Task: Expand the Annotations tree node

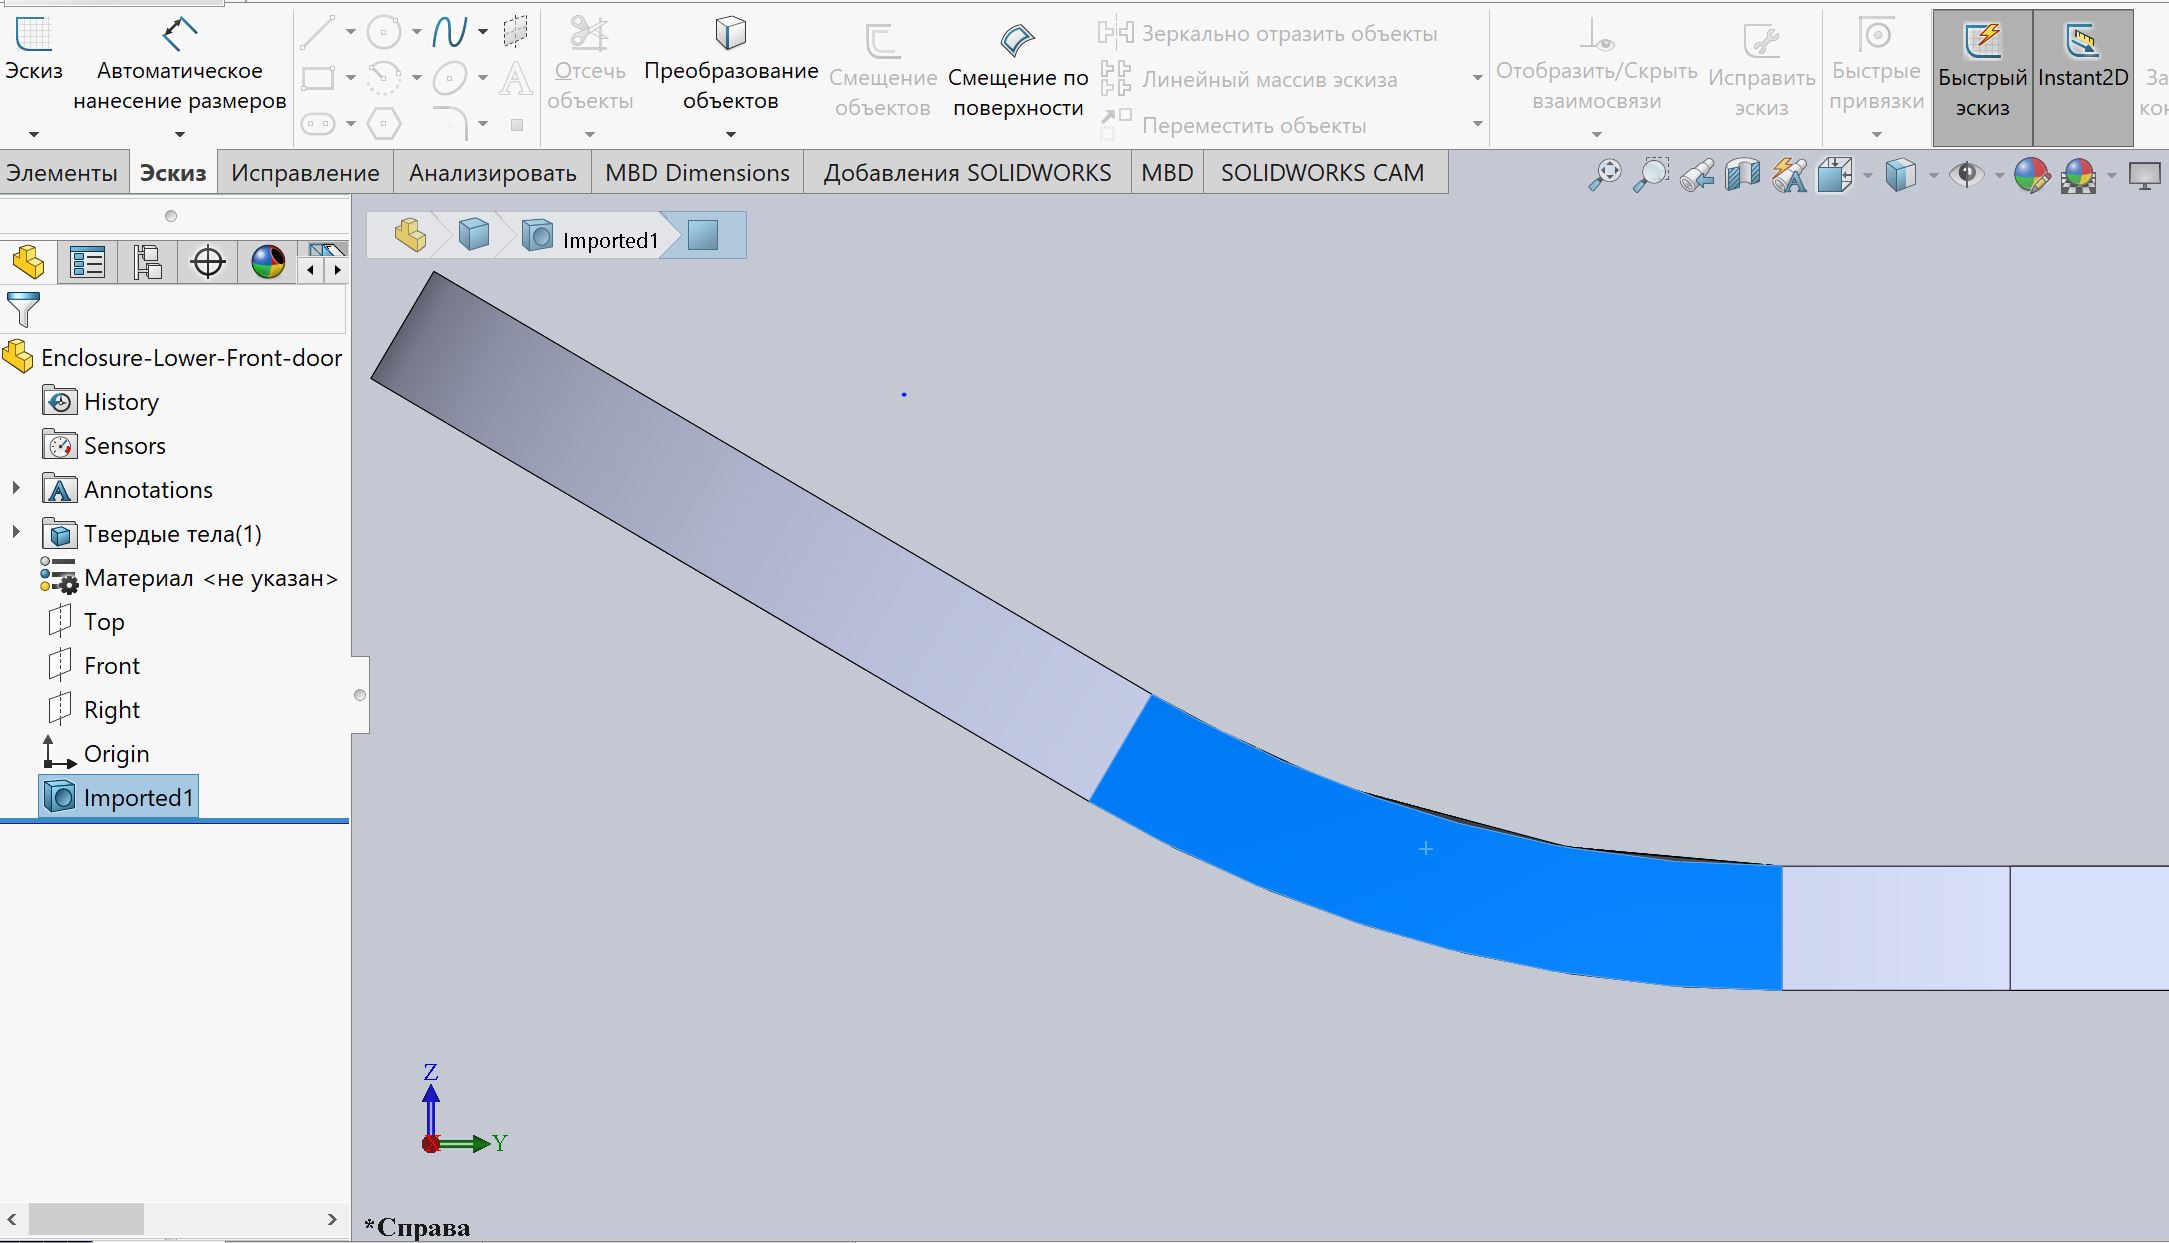Action: [16, 489]
